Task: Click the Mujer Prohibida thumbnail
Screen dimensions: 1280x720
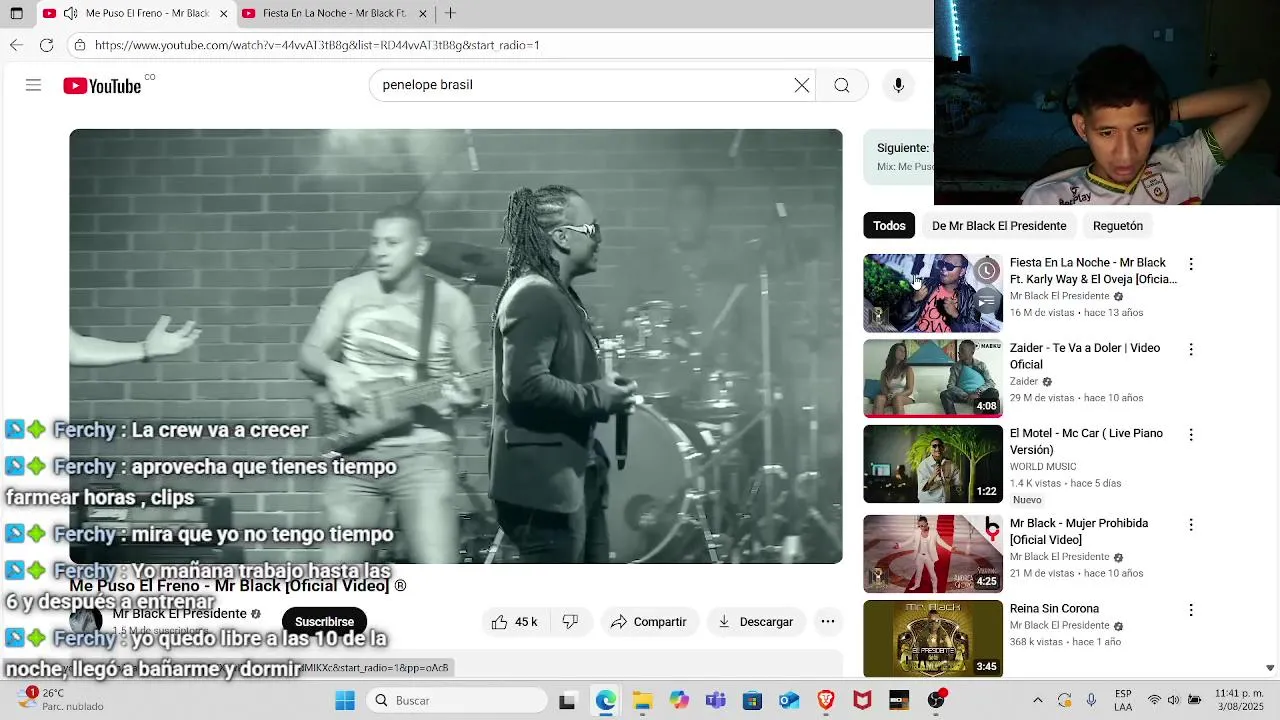Action: click(933, 553)
